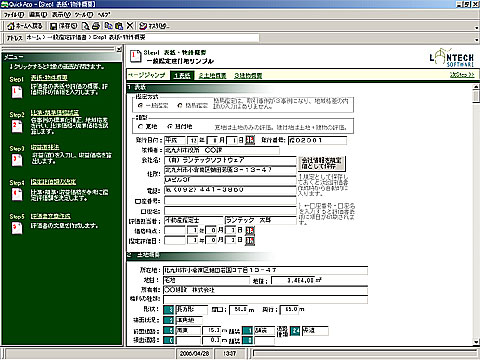Image resolution: width=480 pixels, height=360 pixels.
Task: Click the empty account number (口座番号) field
Action: pos(230,201)
